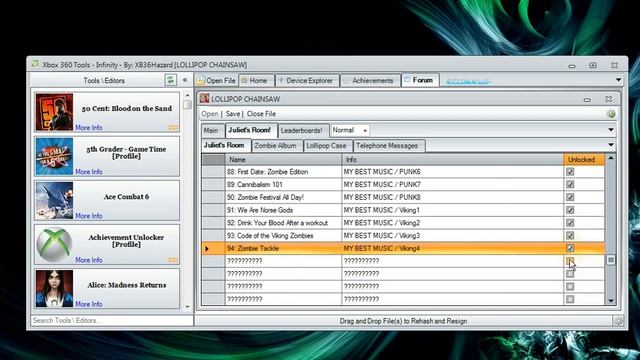Click the tag icon on 50 Cent card
640x360 pixels.
click(x=173, y=128)
